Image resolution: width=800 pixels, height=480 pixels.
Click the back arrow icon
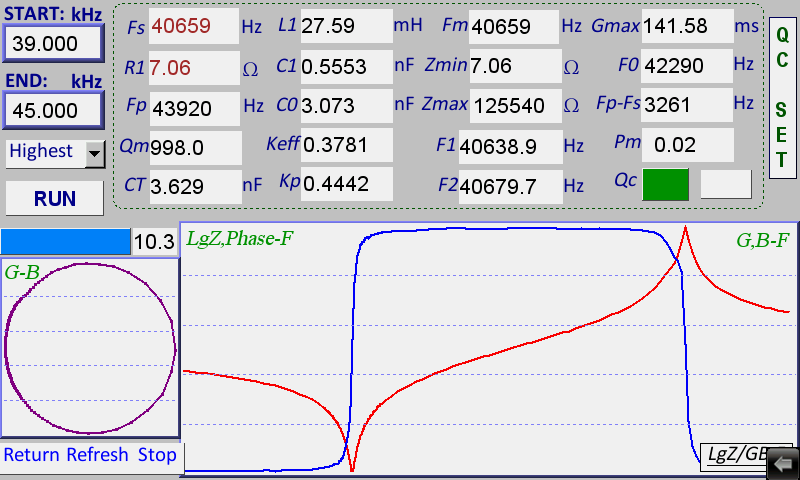point(784,464)
